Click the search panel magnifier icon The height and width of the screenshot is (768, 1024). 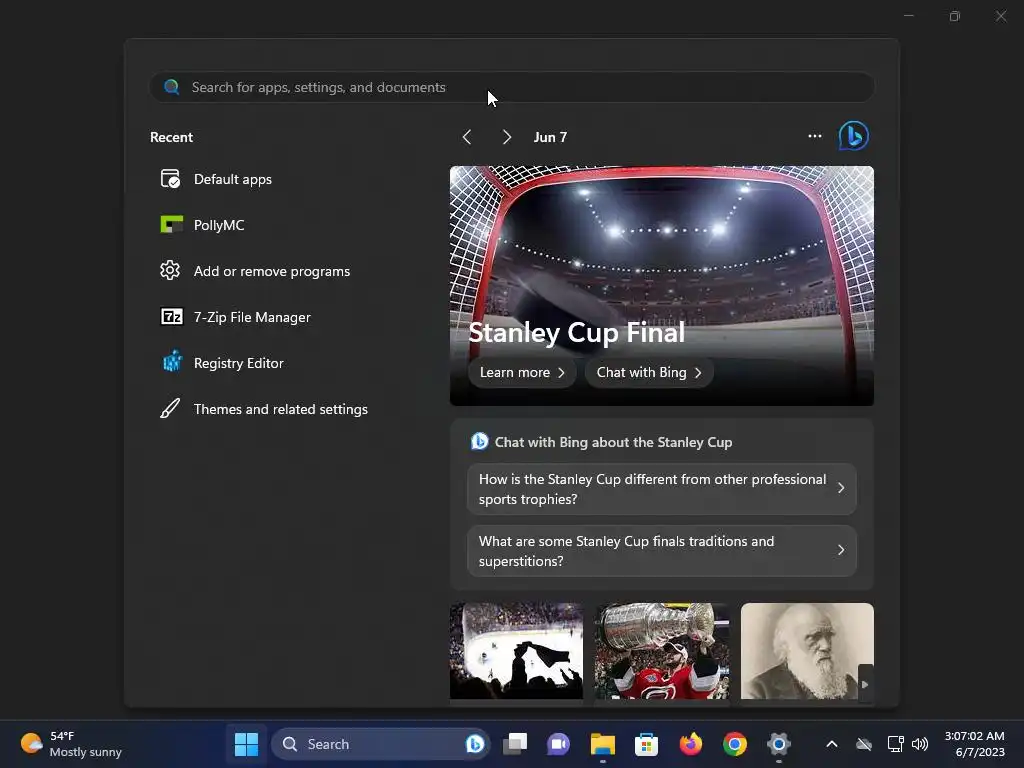click(172, 87)
